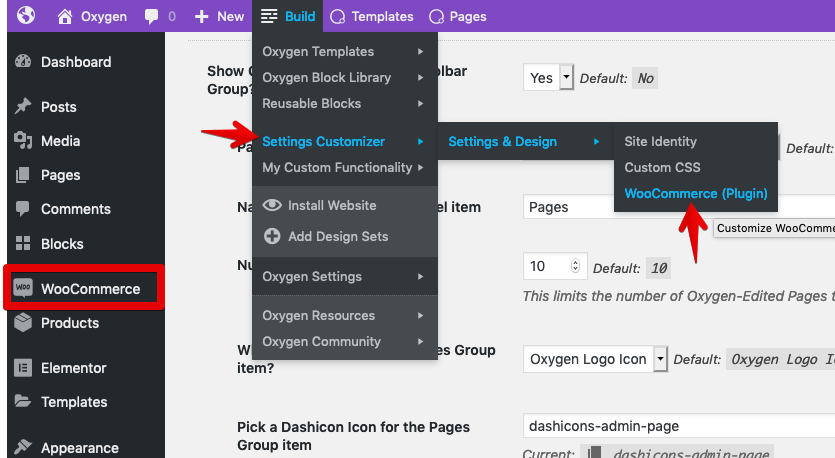This screenshot has height=458, width=835.
Task: Click the sidebar Pages icon
Action: pos(23,175)
